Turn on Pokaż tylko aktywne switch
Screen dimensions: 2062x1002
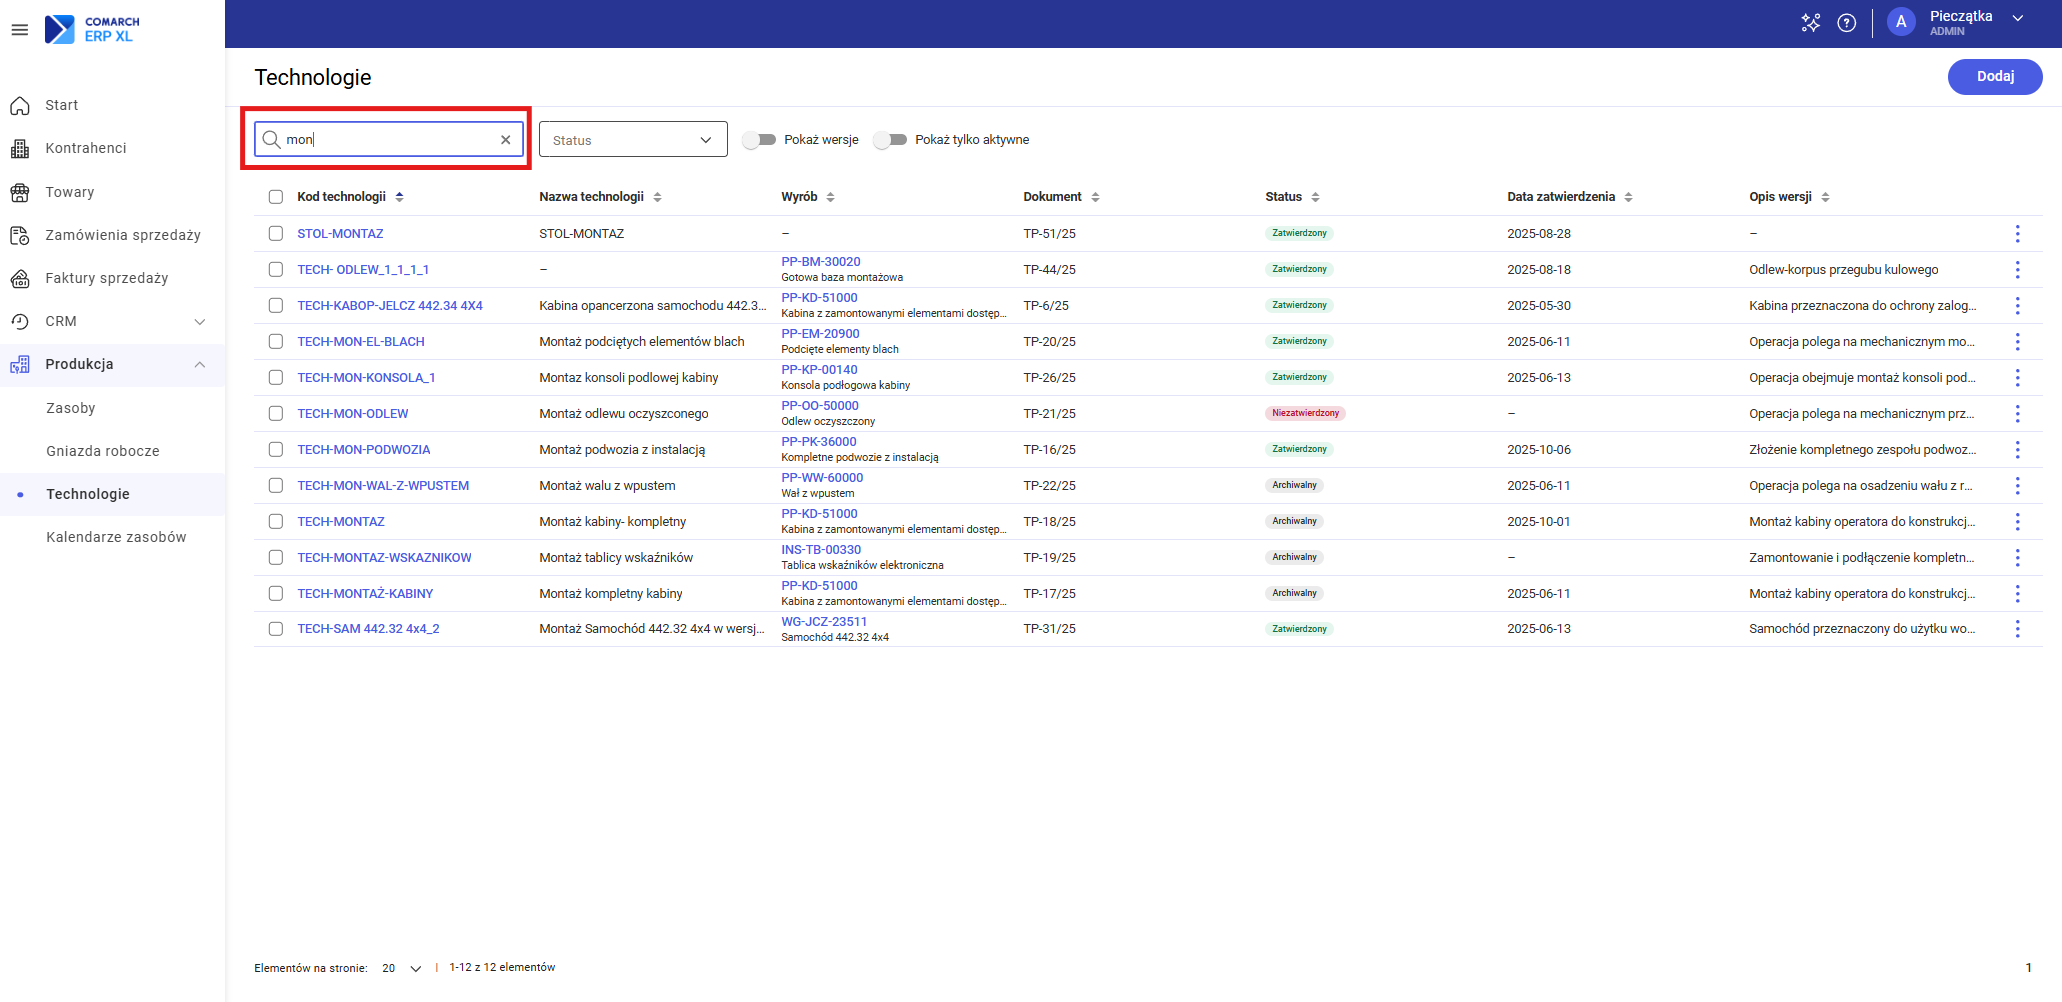tap(890, 140)
